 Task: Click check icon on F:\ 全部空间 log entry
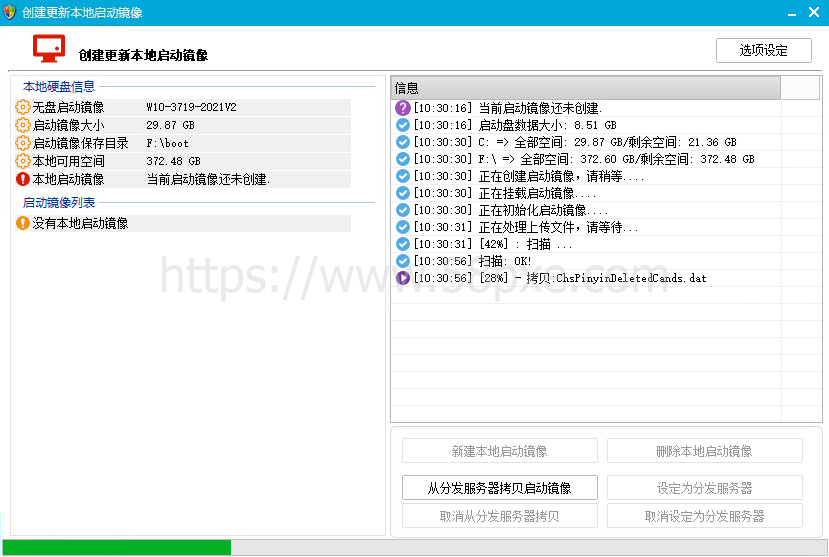tap(403, 159)
